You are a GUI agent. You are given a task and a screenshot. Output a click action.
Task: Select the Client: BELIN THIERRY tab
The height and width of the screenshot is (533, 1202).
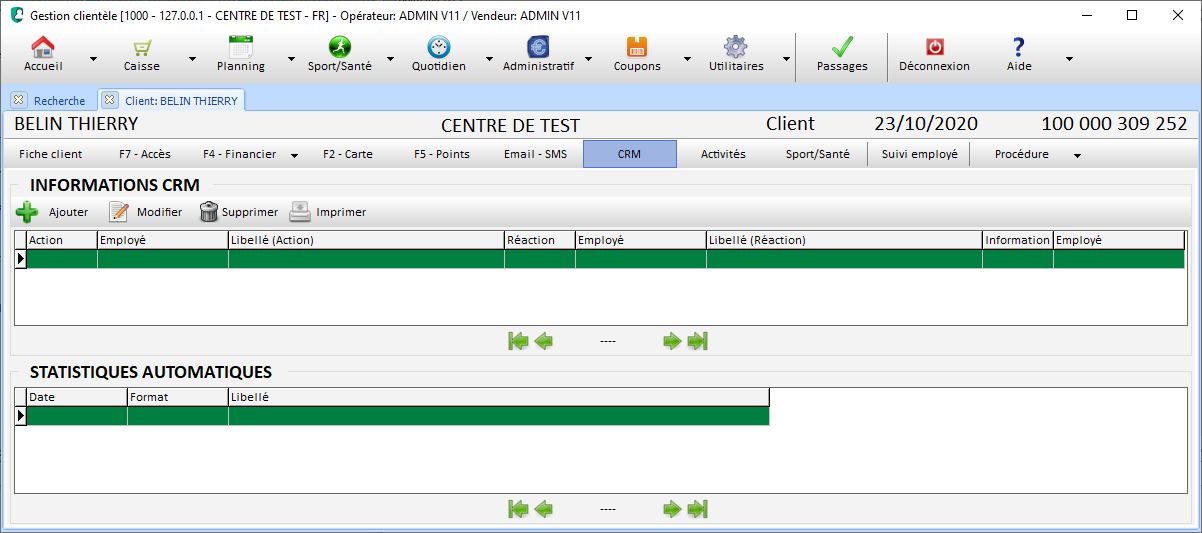tap(181, 100)
